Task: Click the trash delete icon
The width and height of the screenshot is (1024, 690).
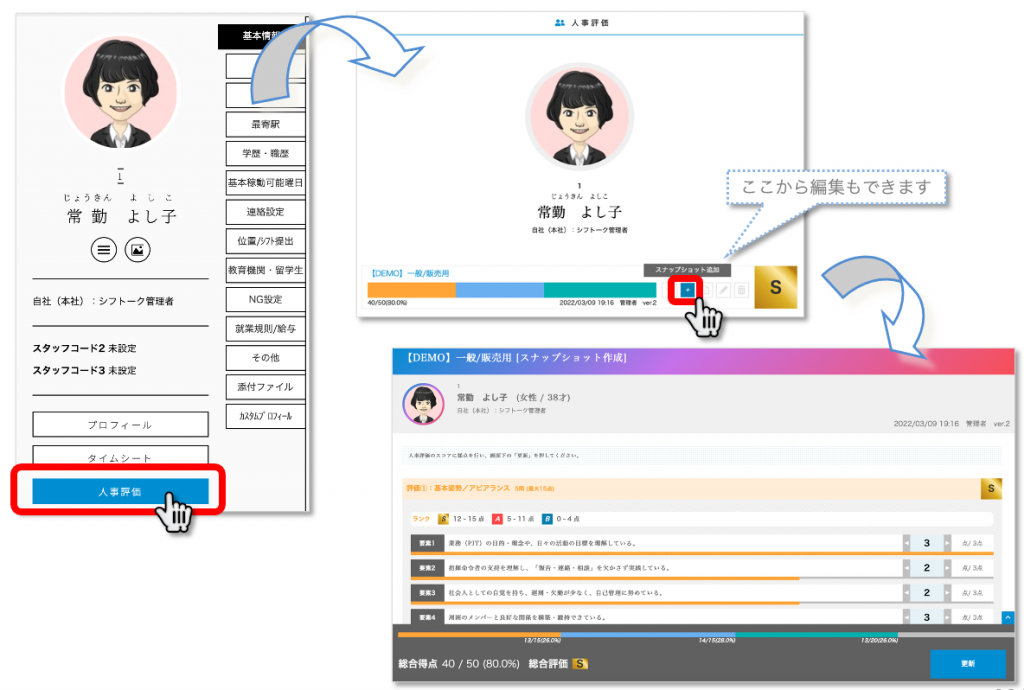Action: click(x=741, y=290)
